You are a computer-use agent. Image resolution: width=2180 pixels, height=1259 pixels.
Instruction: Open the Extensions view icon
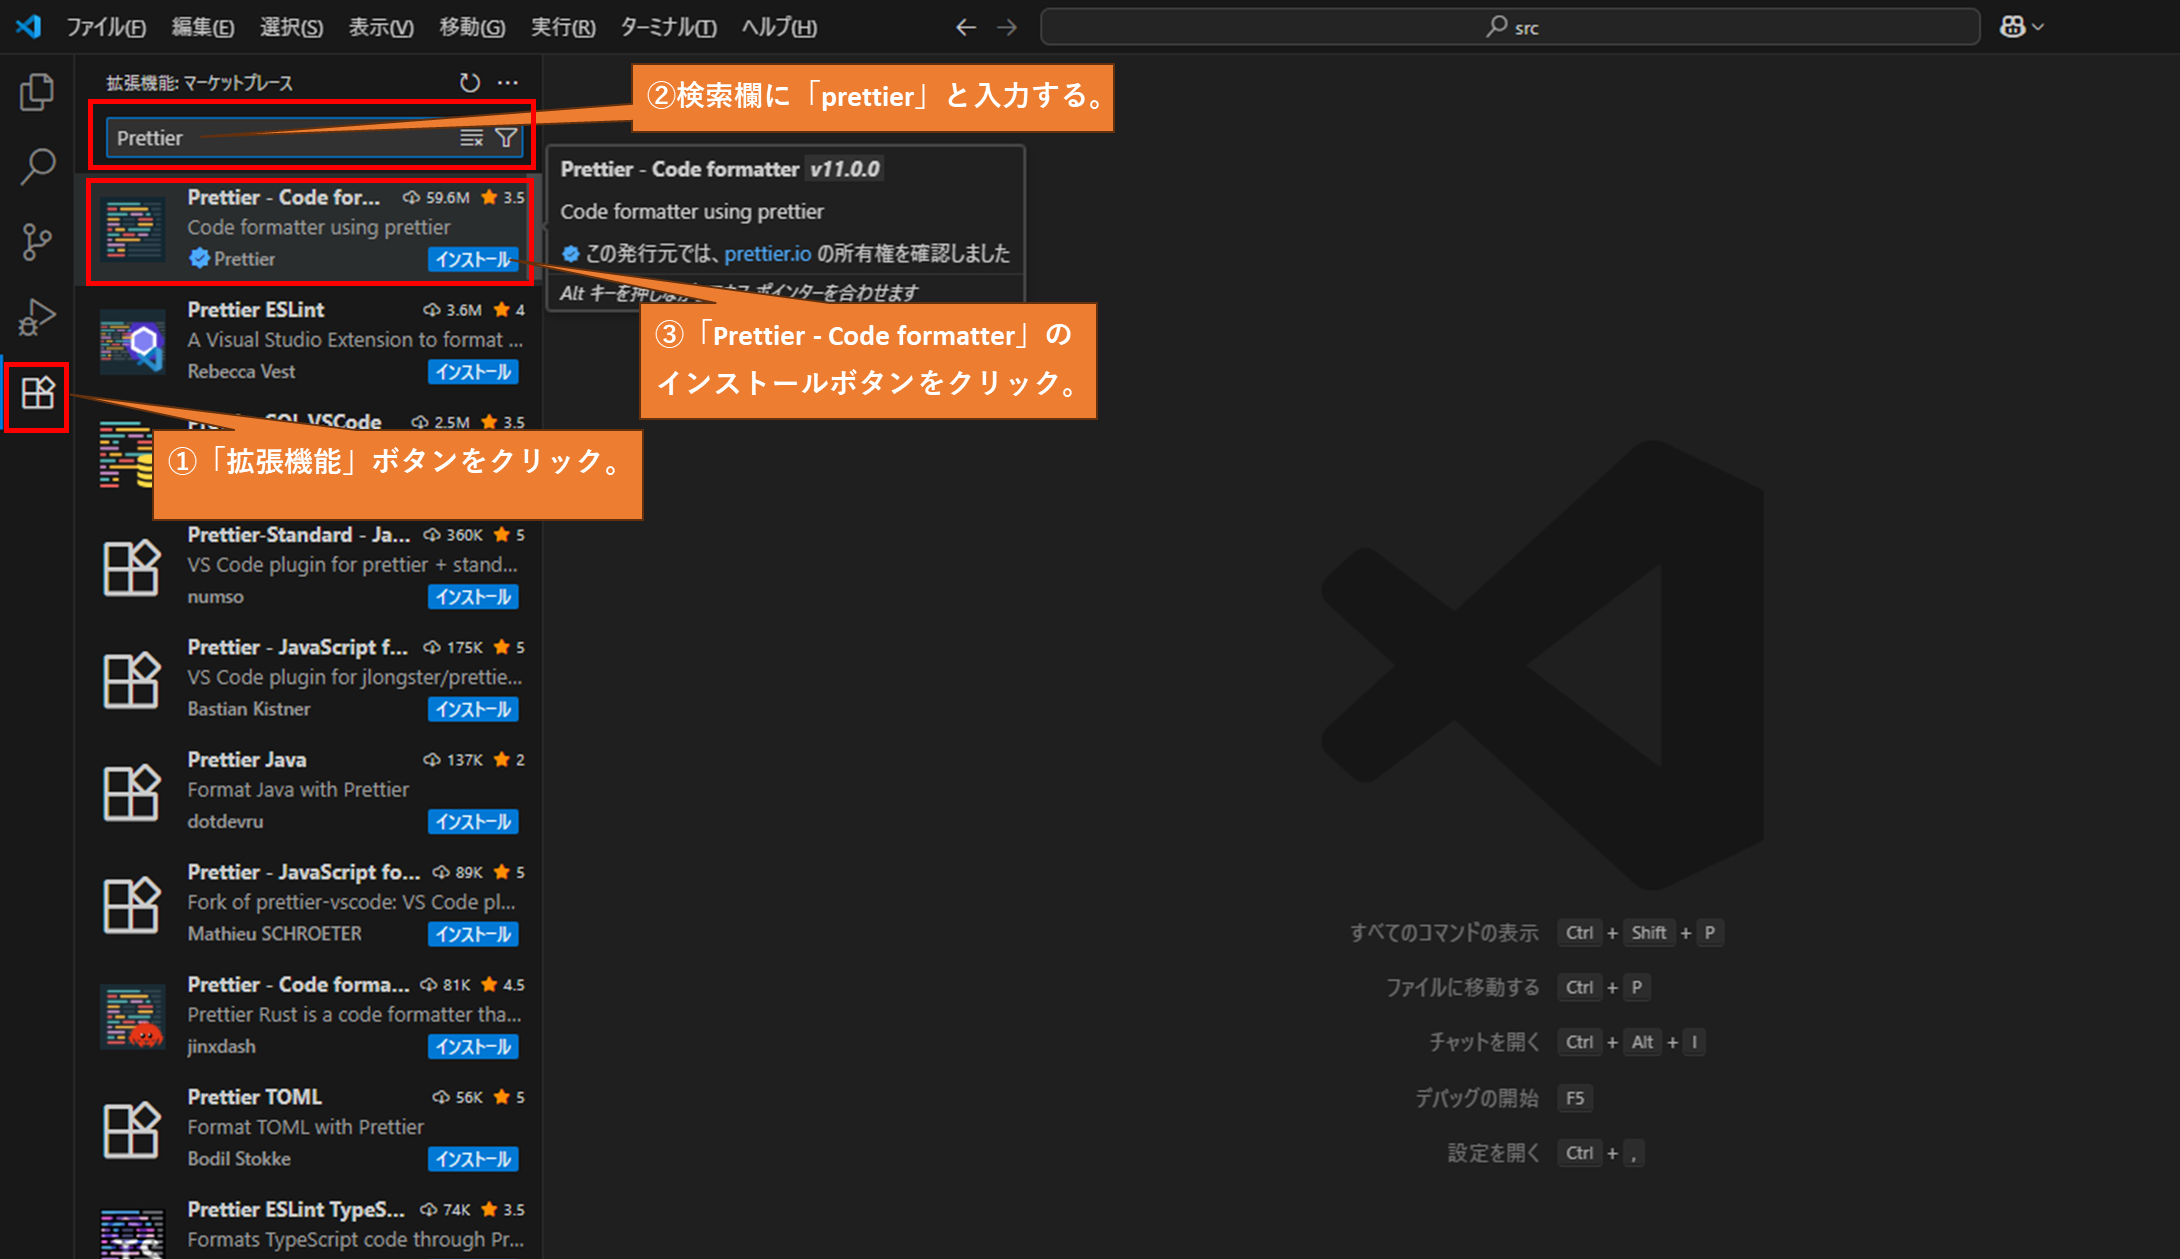click(37, 393)
